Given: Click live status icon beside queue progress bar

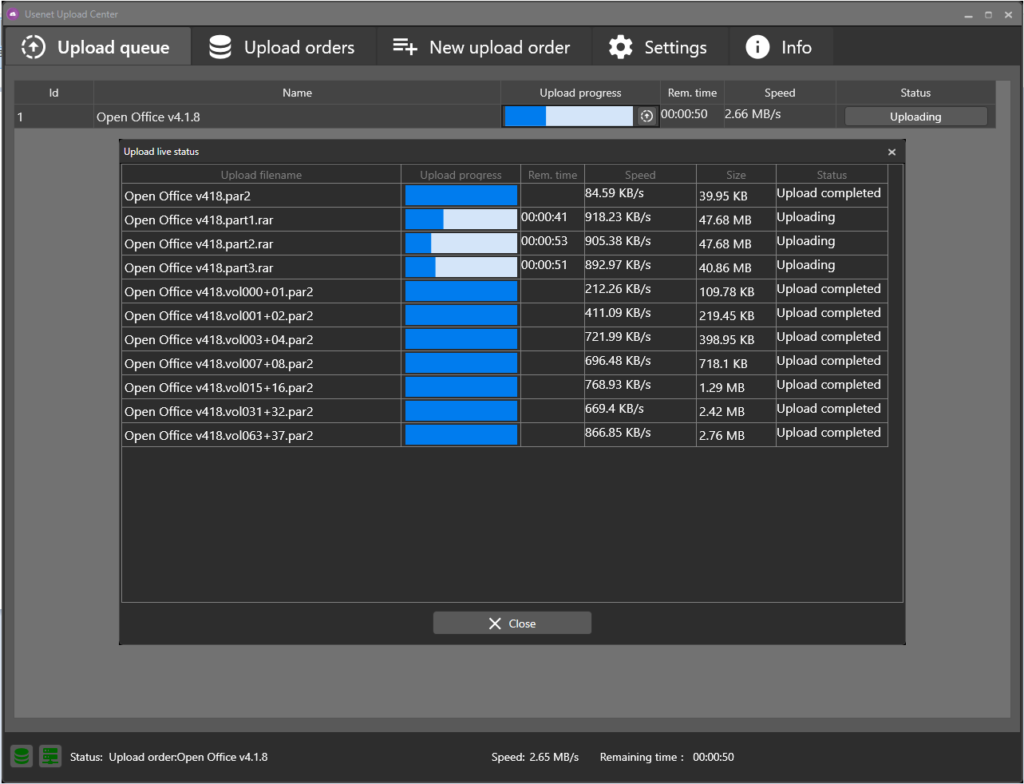Looking at the screenshot, I should tap(647, 116).
